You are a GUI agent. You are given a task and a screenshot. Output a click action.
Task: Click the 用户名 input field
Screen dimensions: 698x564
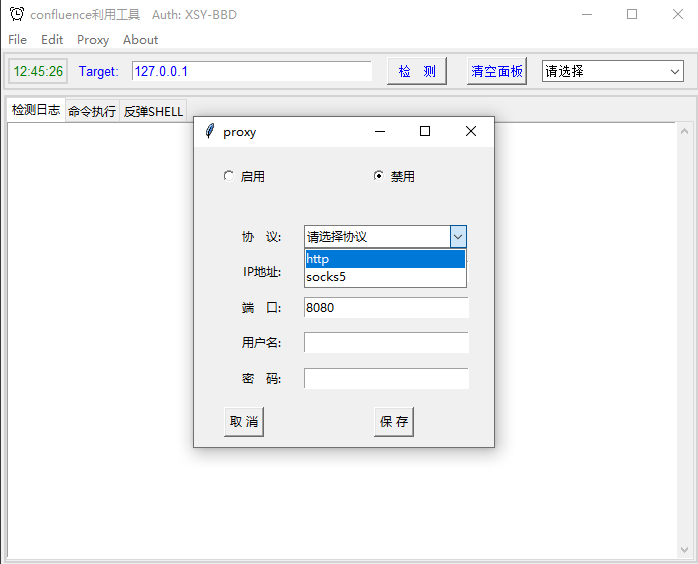[x=386, y=342]
